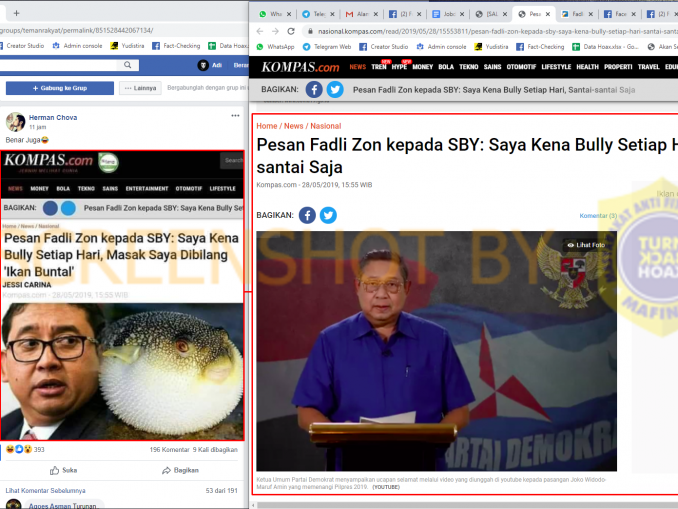This screenshot has height=509, width=678.
Task: Open the Fact-Checking bookmark in the left window
Action: tap(176, 45)
